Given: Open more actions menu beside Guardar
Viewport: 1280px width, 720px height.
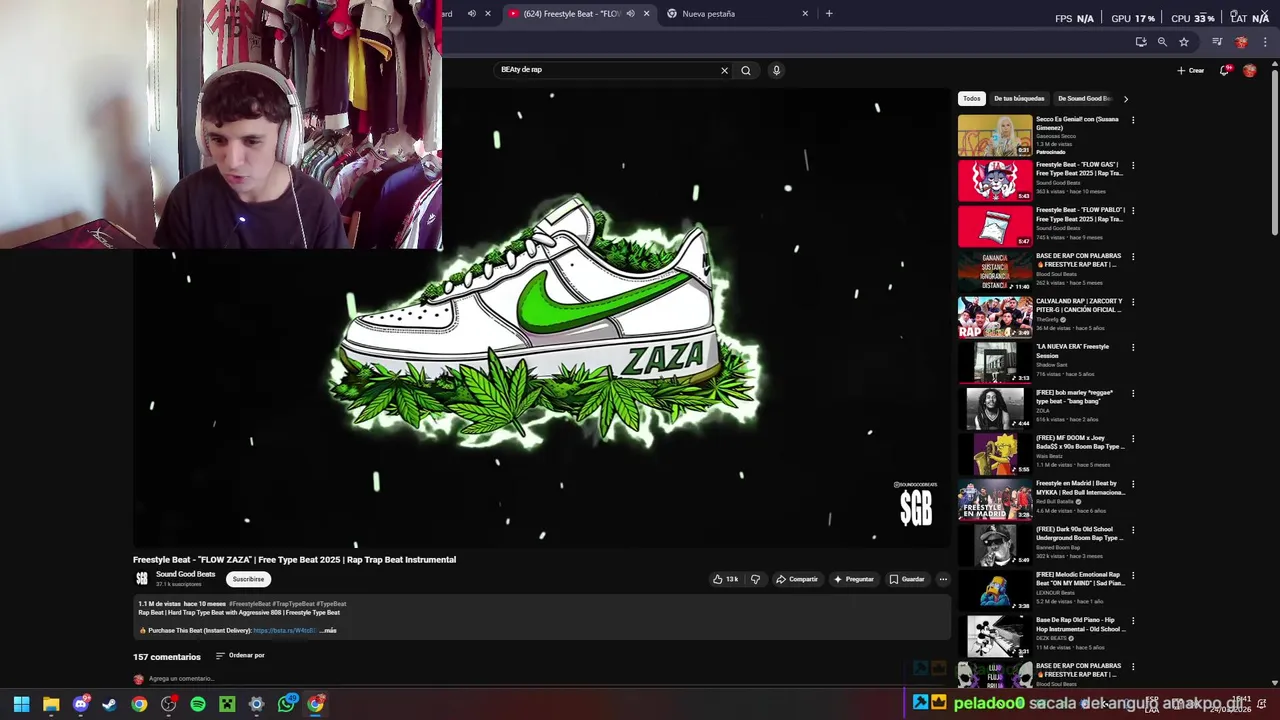Looking at the screenshot, I should tap(942, 579).
